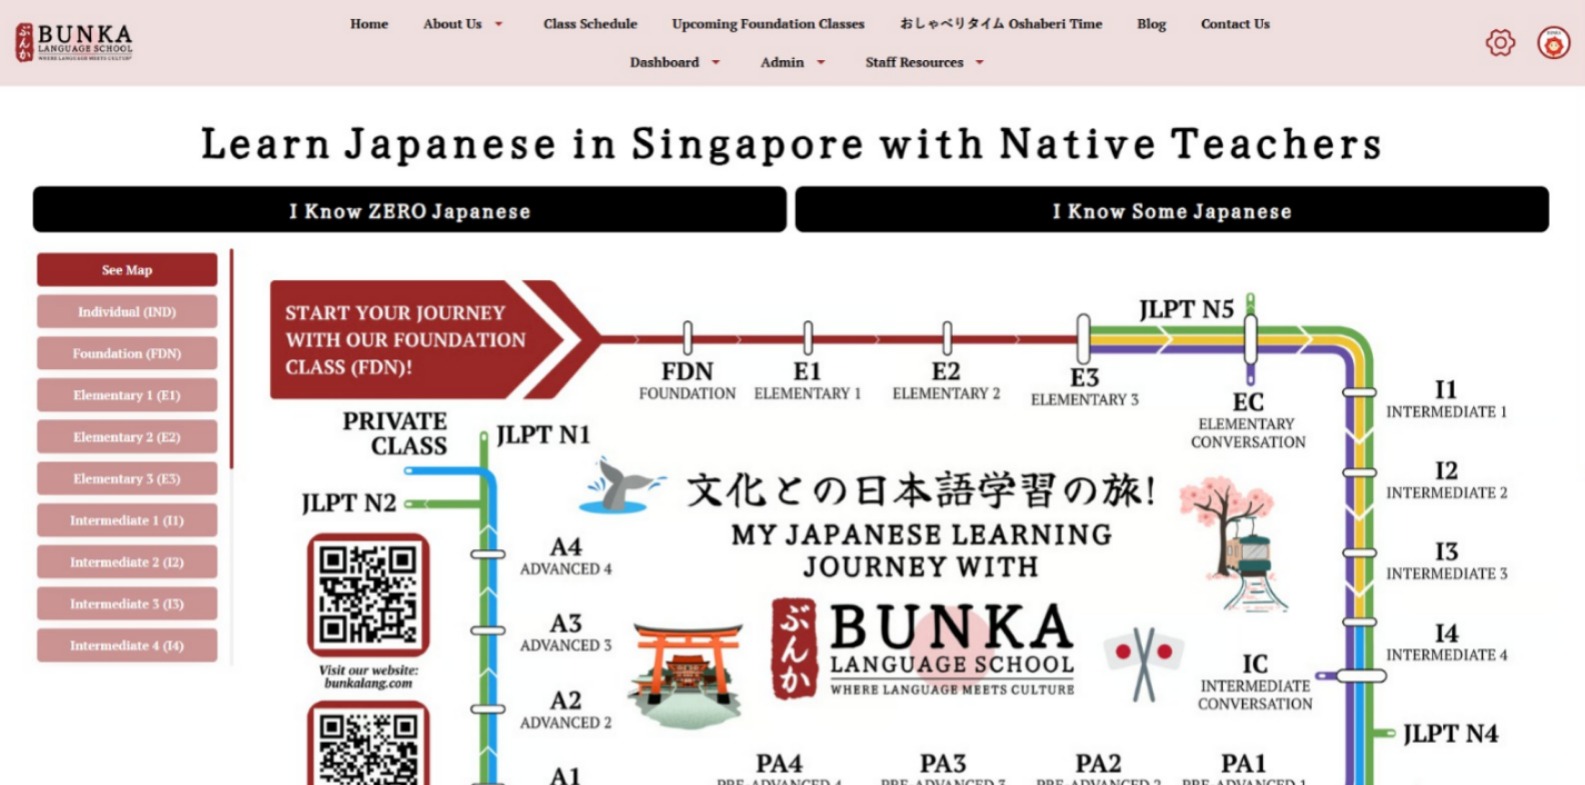Click the See Map button

127,270
